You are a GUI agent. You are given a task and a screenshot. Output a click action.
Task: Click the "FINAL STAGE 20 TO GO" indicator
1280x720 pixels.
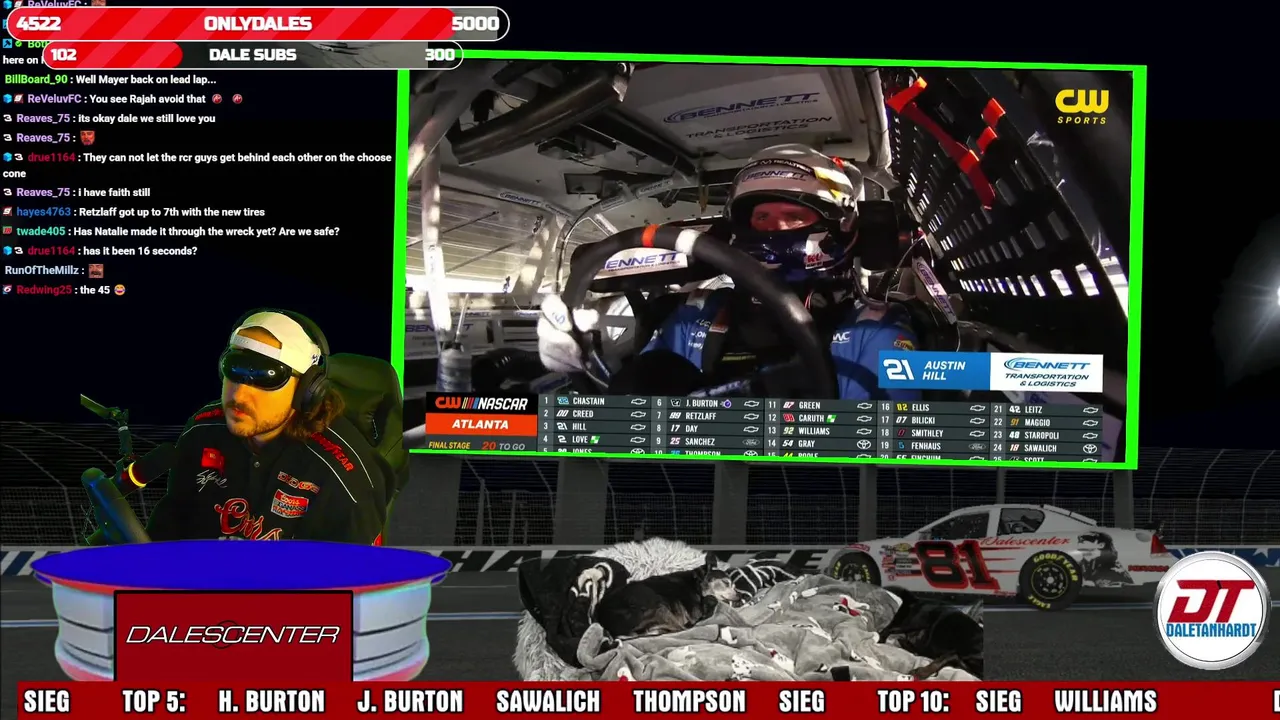click(477, 446)
